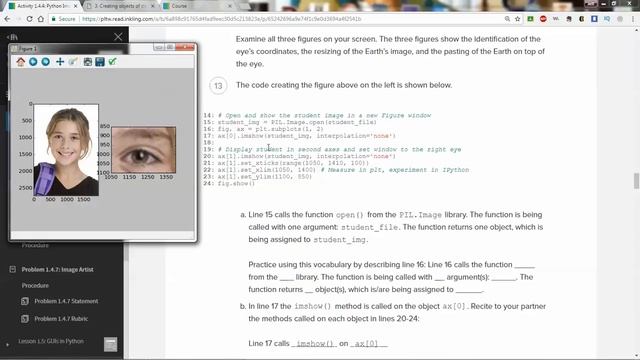Viewport: 640px width, 360px height.
Task: Click the green extension icon in Chrome toolbar
Action: click(530, 19)
